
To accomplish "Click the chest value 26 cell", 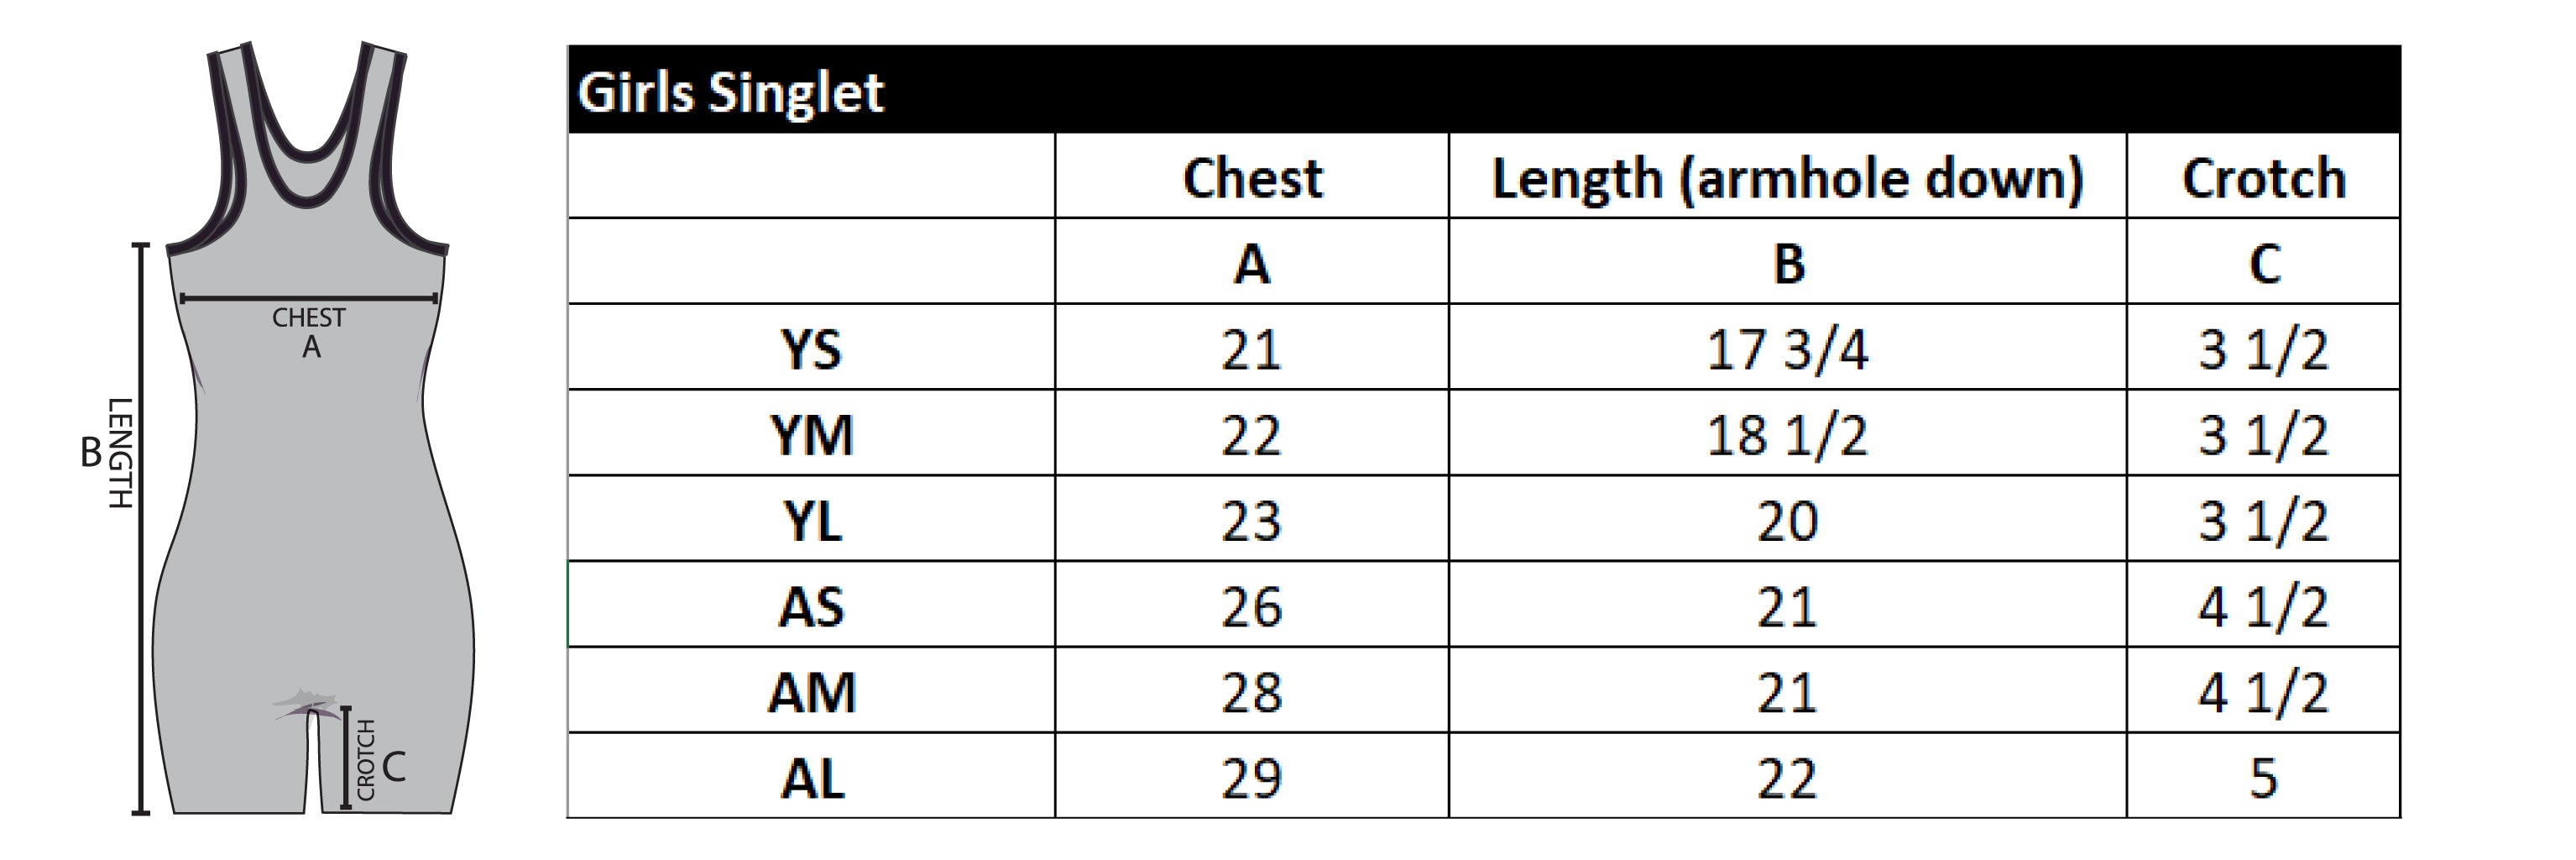I will pos(1251,607).
